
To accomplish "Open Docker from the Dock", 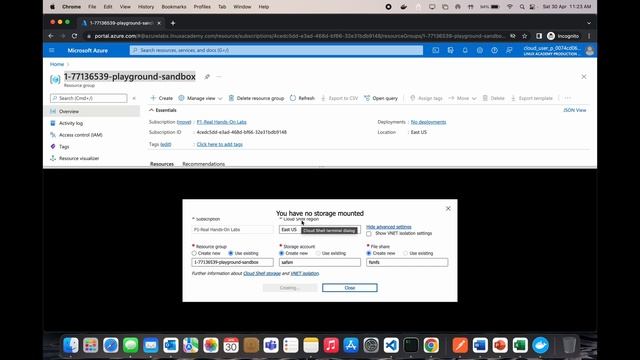I will (540, 345).
